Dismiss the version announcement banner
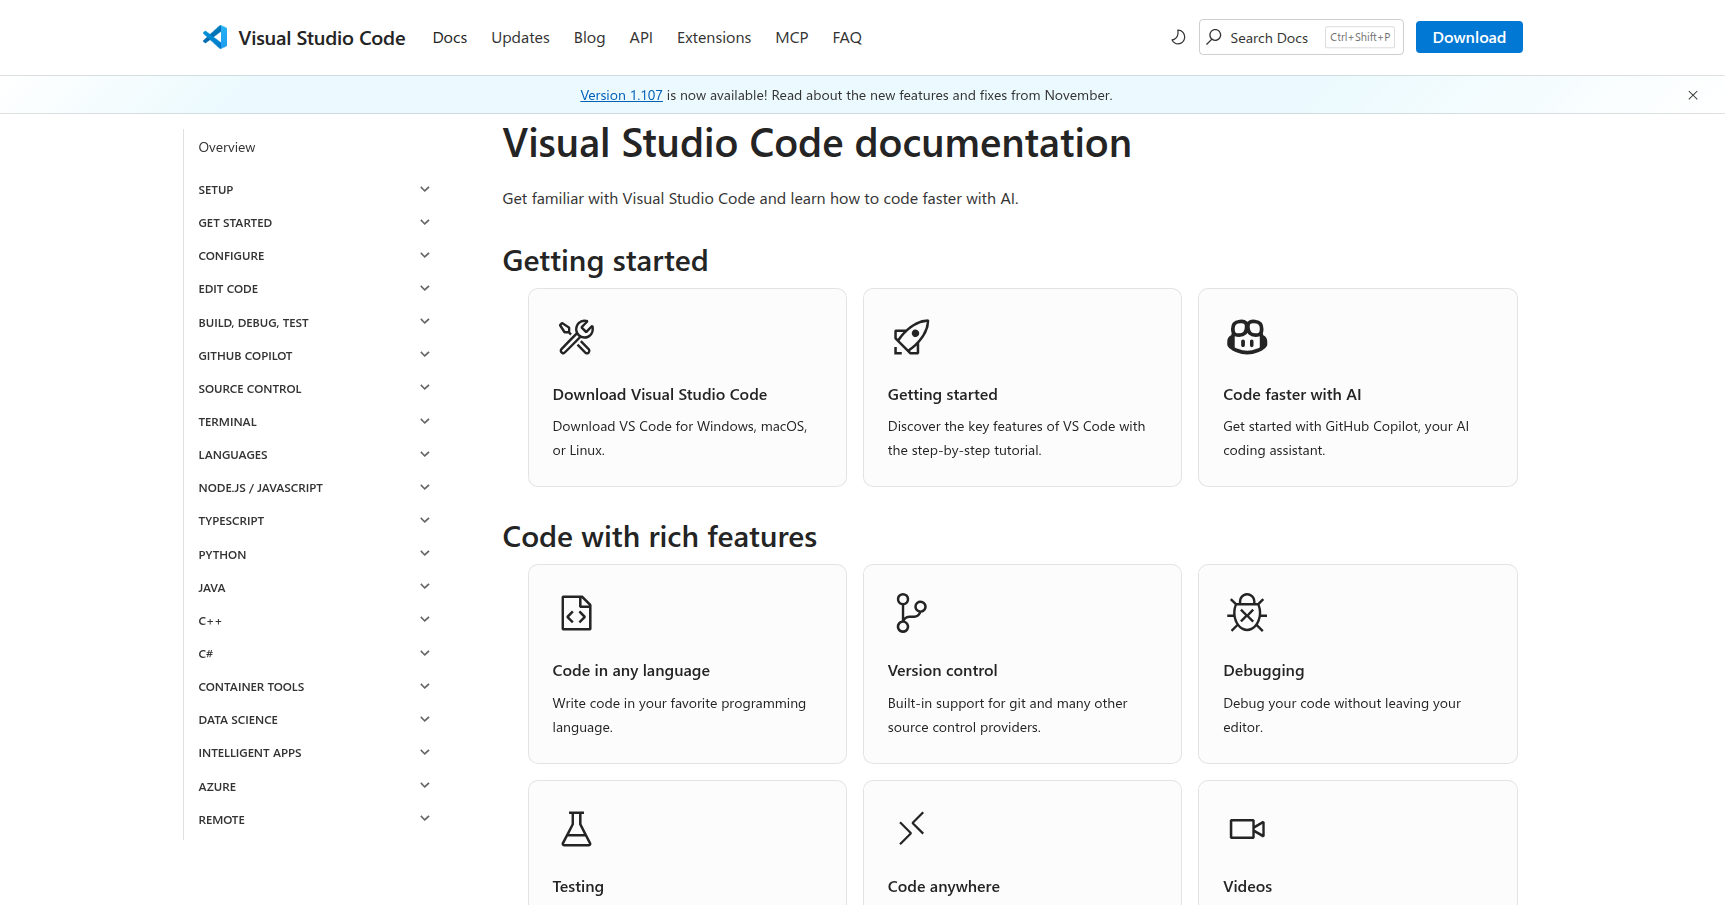The image size is (1725, 905). (1692, 96)
